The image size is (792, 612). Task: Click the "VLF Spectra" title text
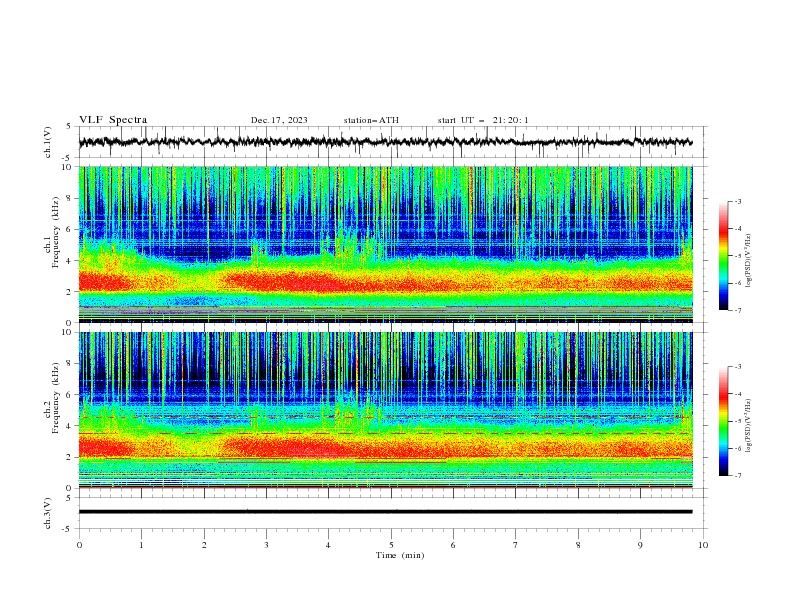pyautogui.click(x=113, y=120)
